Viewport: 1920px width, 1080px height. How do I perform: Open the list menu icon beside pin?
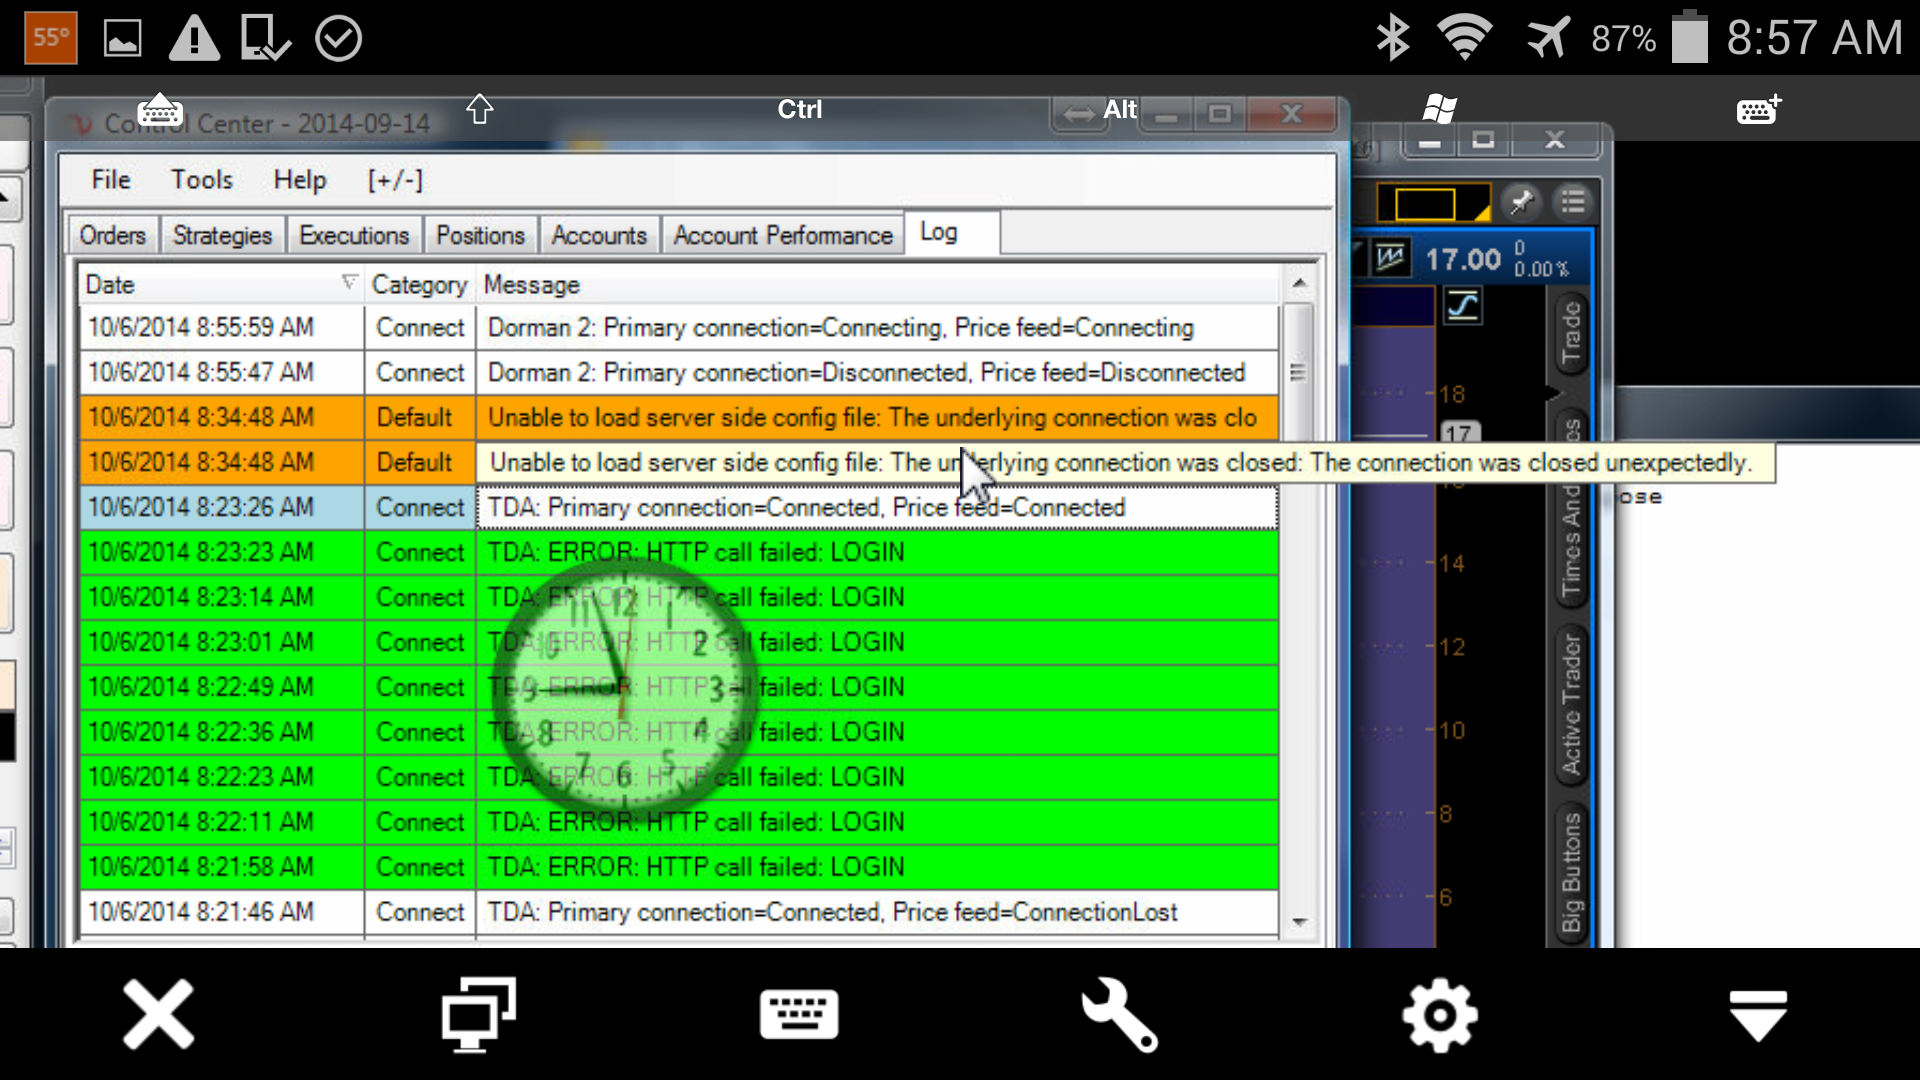pos(1573,203)
